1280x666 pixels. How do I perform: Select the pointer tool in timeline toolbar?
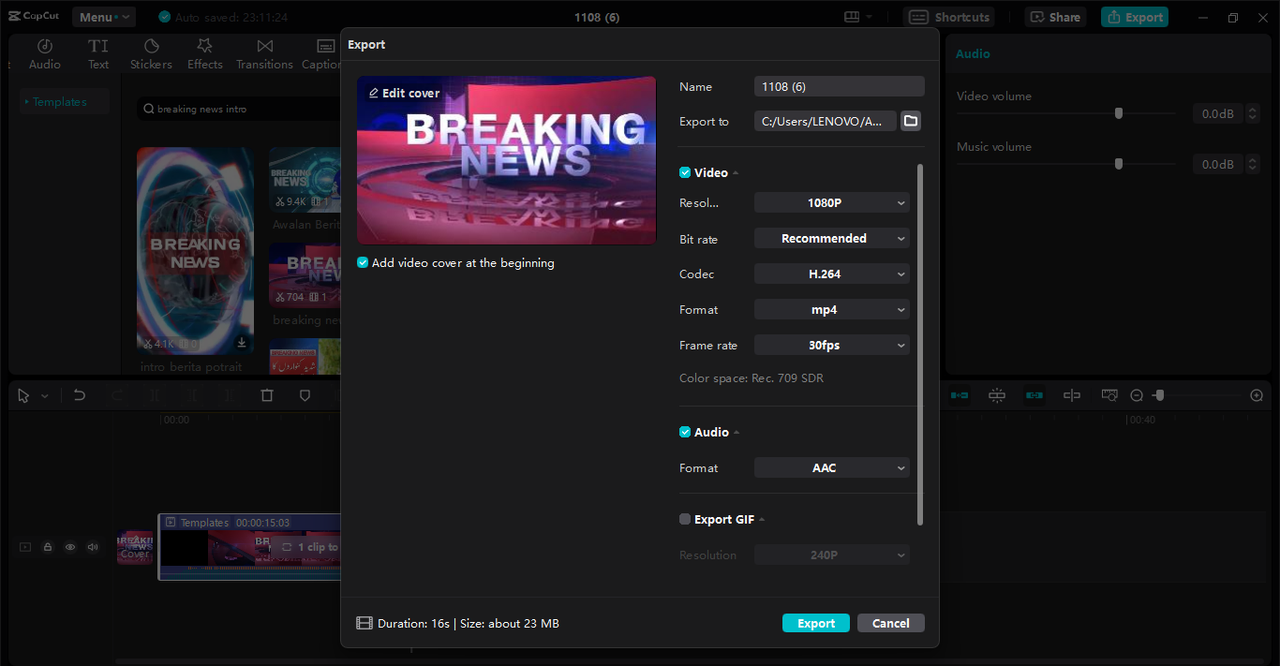coord(24,396)
